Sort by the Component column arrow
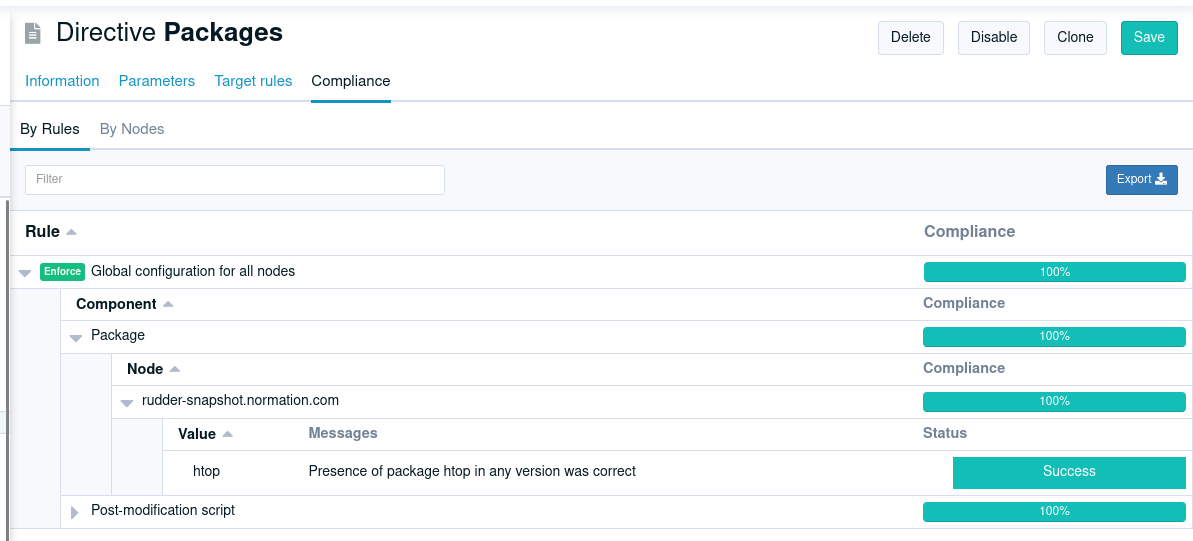Viewport: 1193px width, 541px height. [x=168, y=304]
